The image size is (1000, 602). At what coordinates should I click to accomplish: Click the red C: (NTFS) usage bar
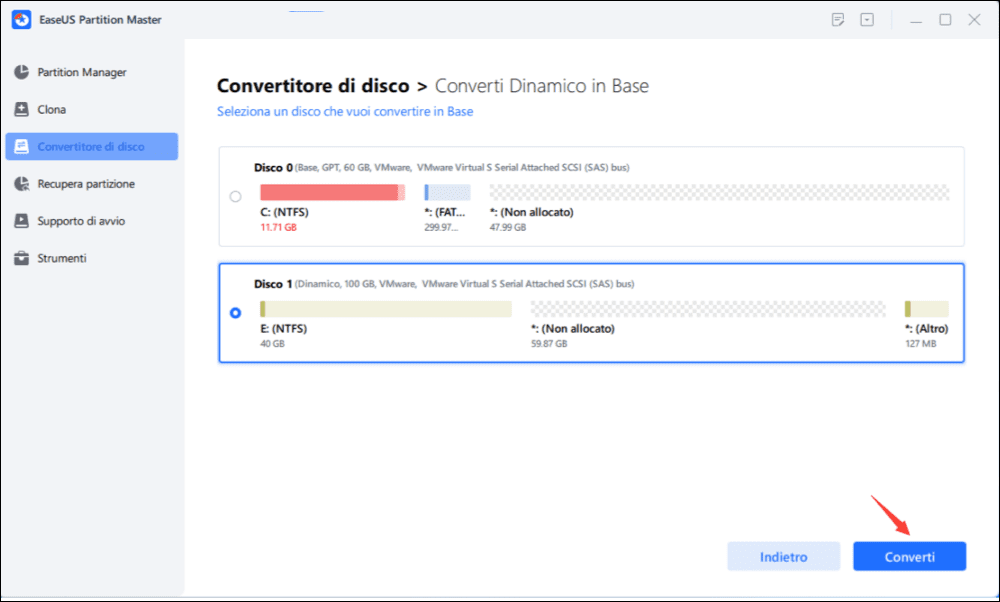[332, 192]
